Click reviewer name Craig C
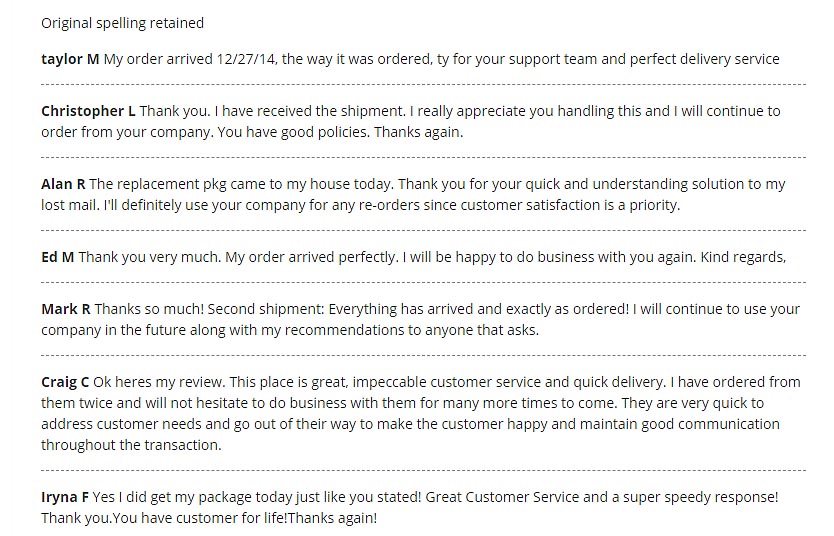This screenshot has width=834, height=536. pos(65,382)
